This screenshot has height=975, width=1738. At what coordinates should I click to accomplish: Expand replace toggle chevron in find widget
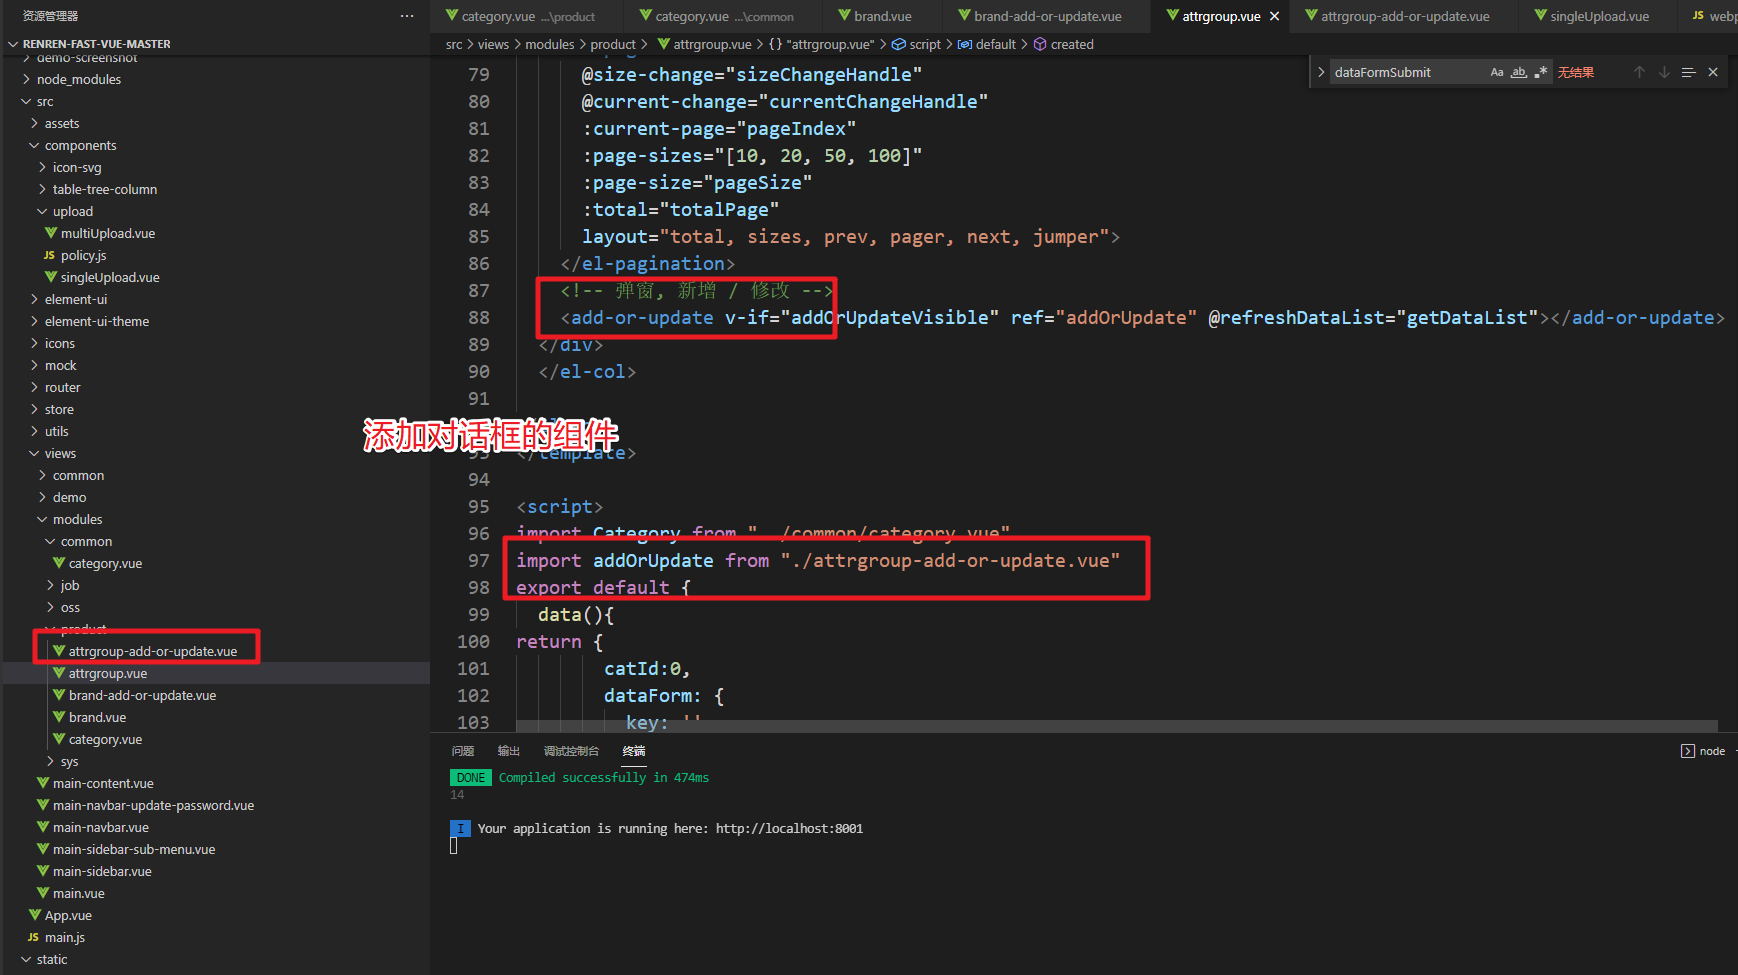coord(1321,72)
